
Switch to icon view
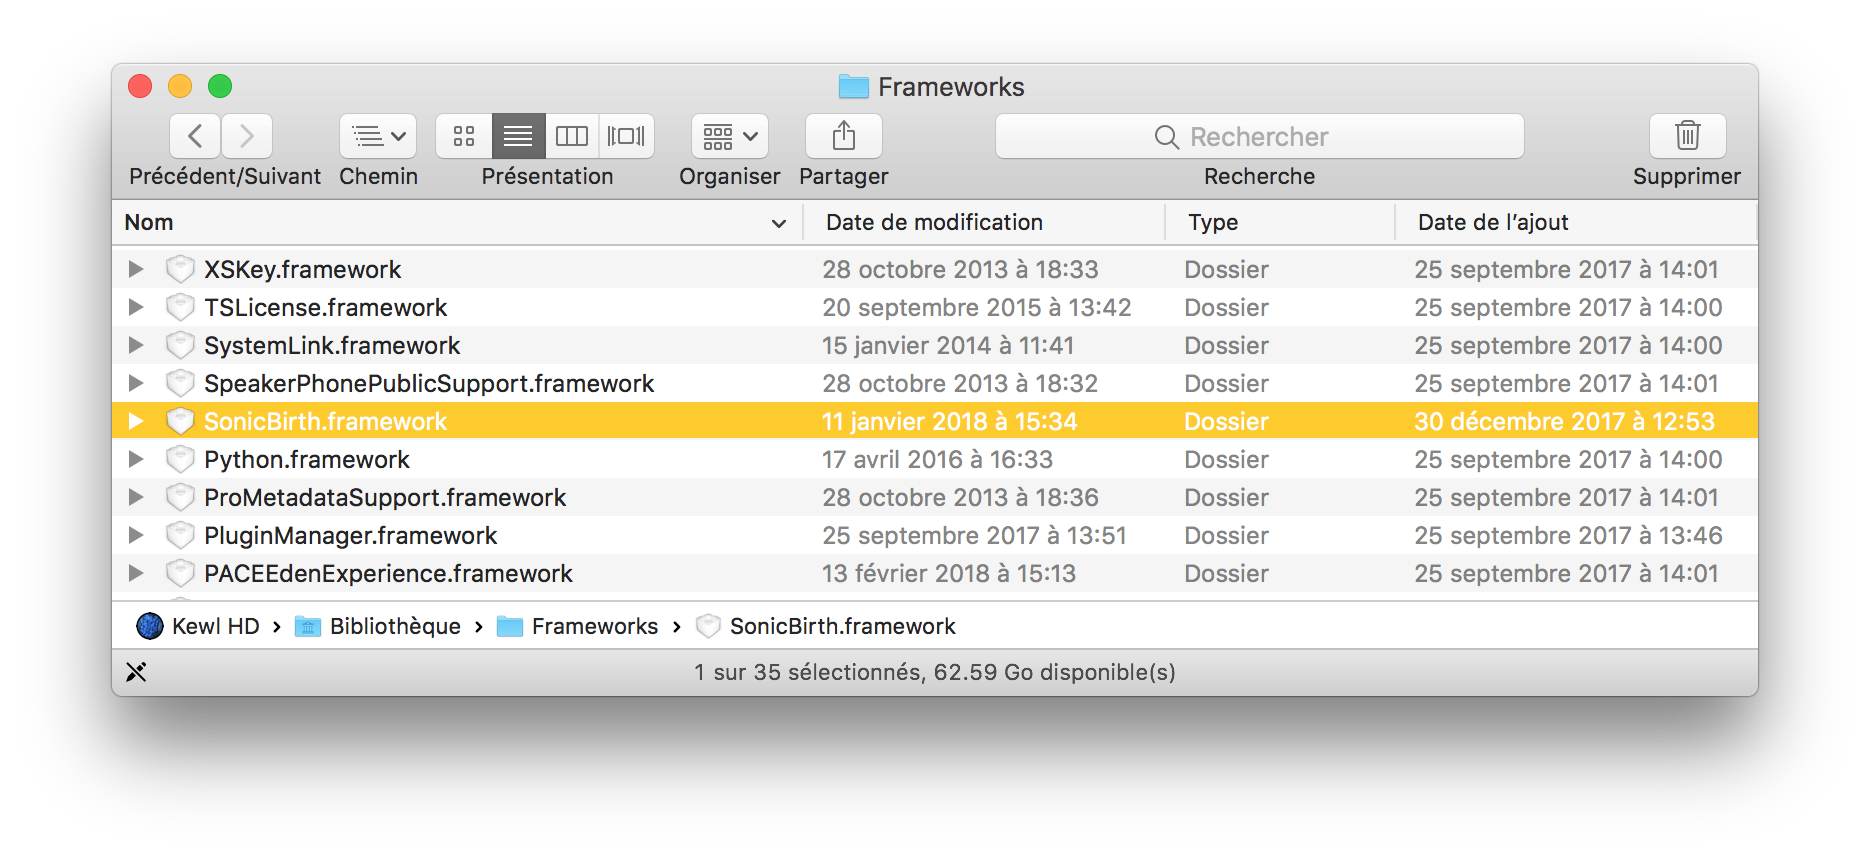click(464, 136)
